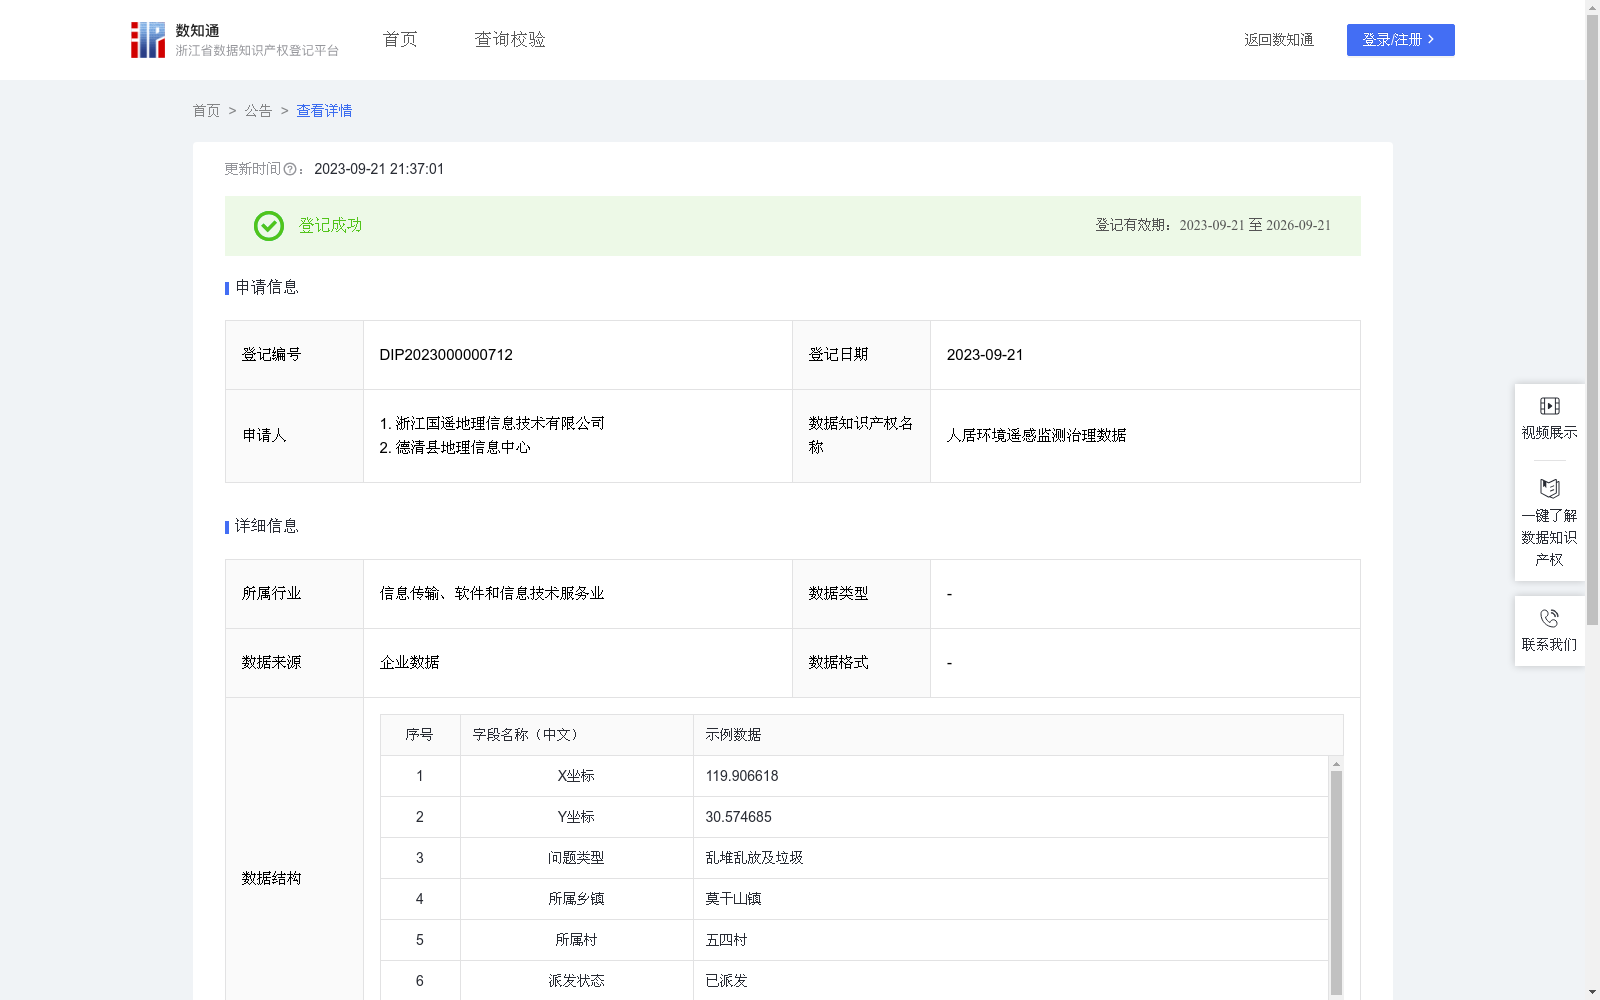1600x1000 pixels.
Task: Open the 视频展示 video icon
Action: pyautogui.click(x=1549, y=406)
